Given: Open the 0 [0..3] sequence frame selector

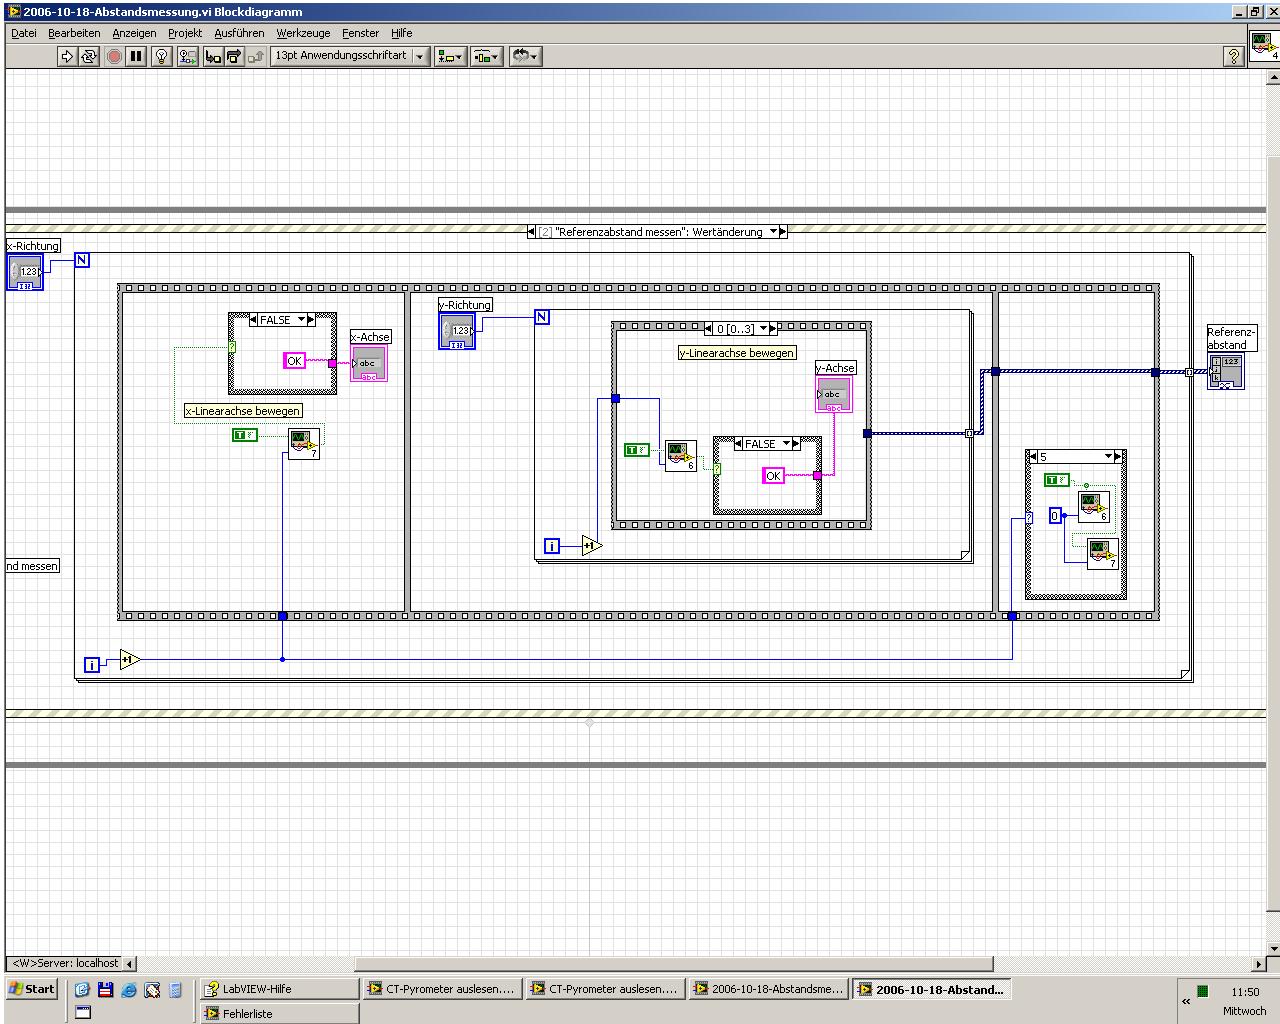Looking at the screenshot, I should point(763,329).
